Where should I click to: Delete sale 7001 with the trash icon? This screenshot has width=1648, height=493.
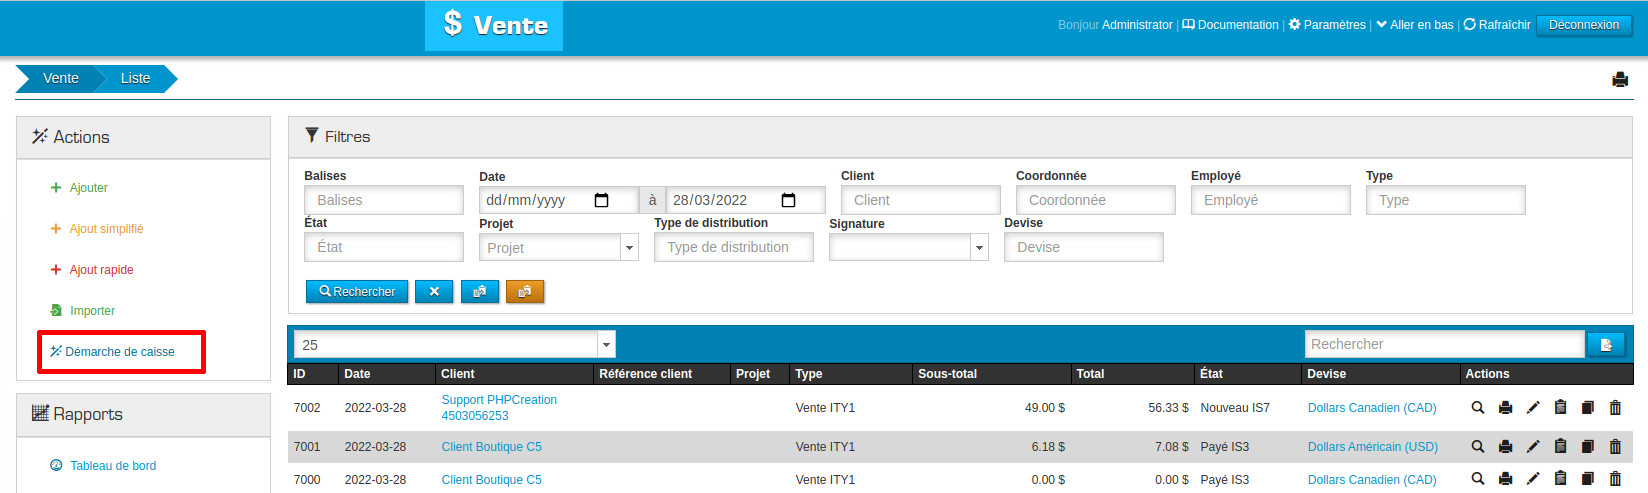click(1615, 447)
